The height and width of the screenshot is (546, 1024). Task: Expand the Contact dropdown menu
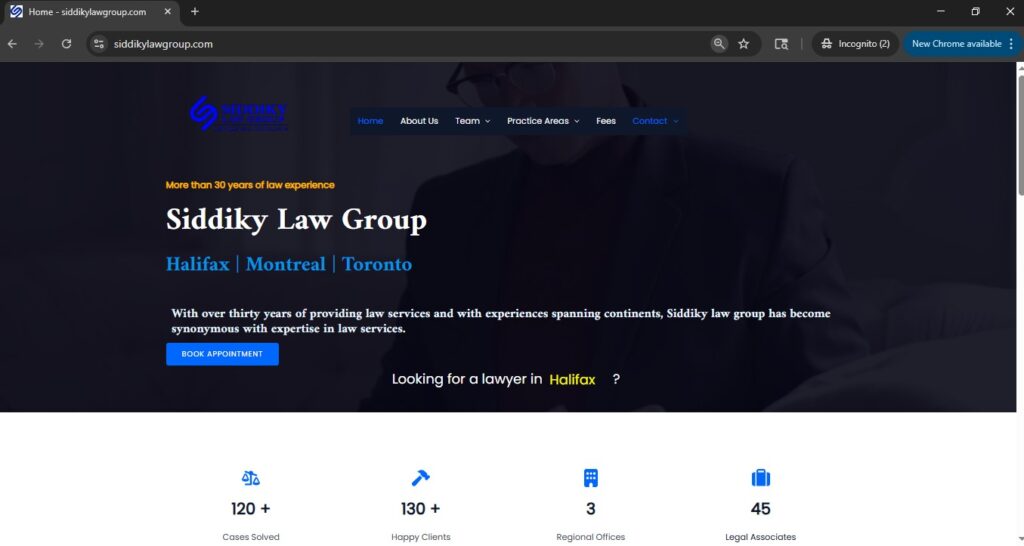pos(655,121)
